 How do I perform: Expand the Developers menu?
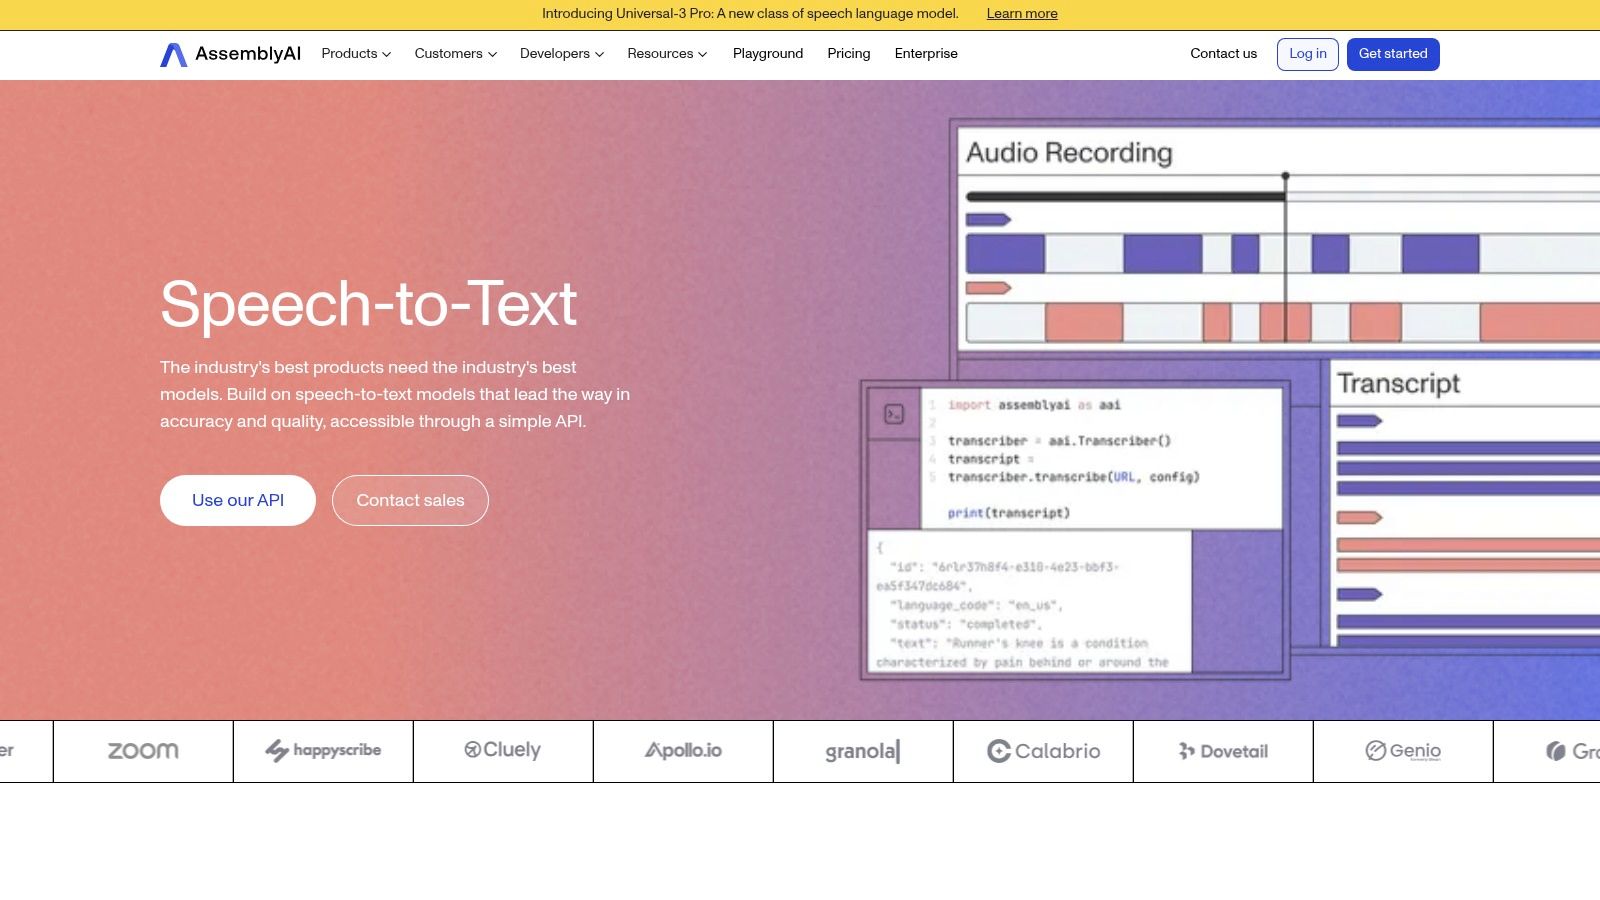pos(561,54)
